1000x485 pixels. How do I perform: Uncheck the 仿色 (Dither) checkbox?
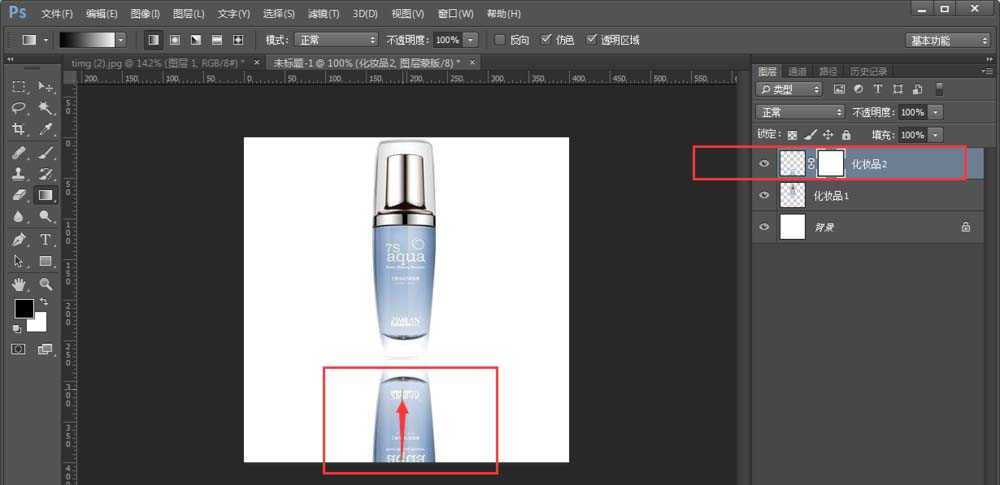click(546, 40)
